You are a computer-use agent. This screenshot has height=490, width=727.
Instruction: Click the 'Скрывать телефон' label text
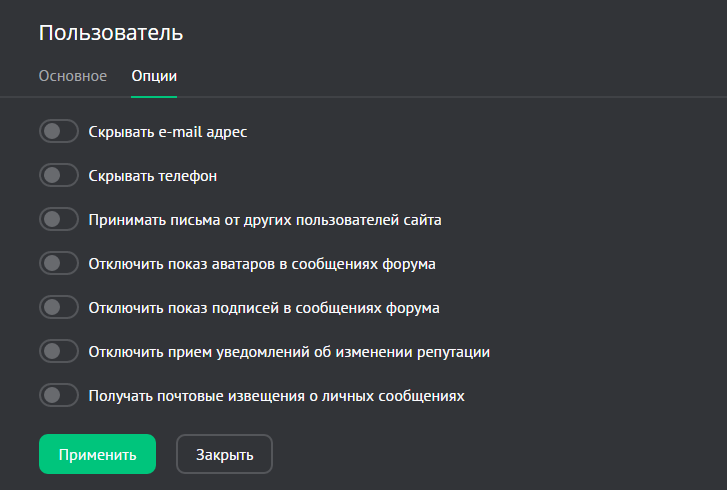pos(153,176)
